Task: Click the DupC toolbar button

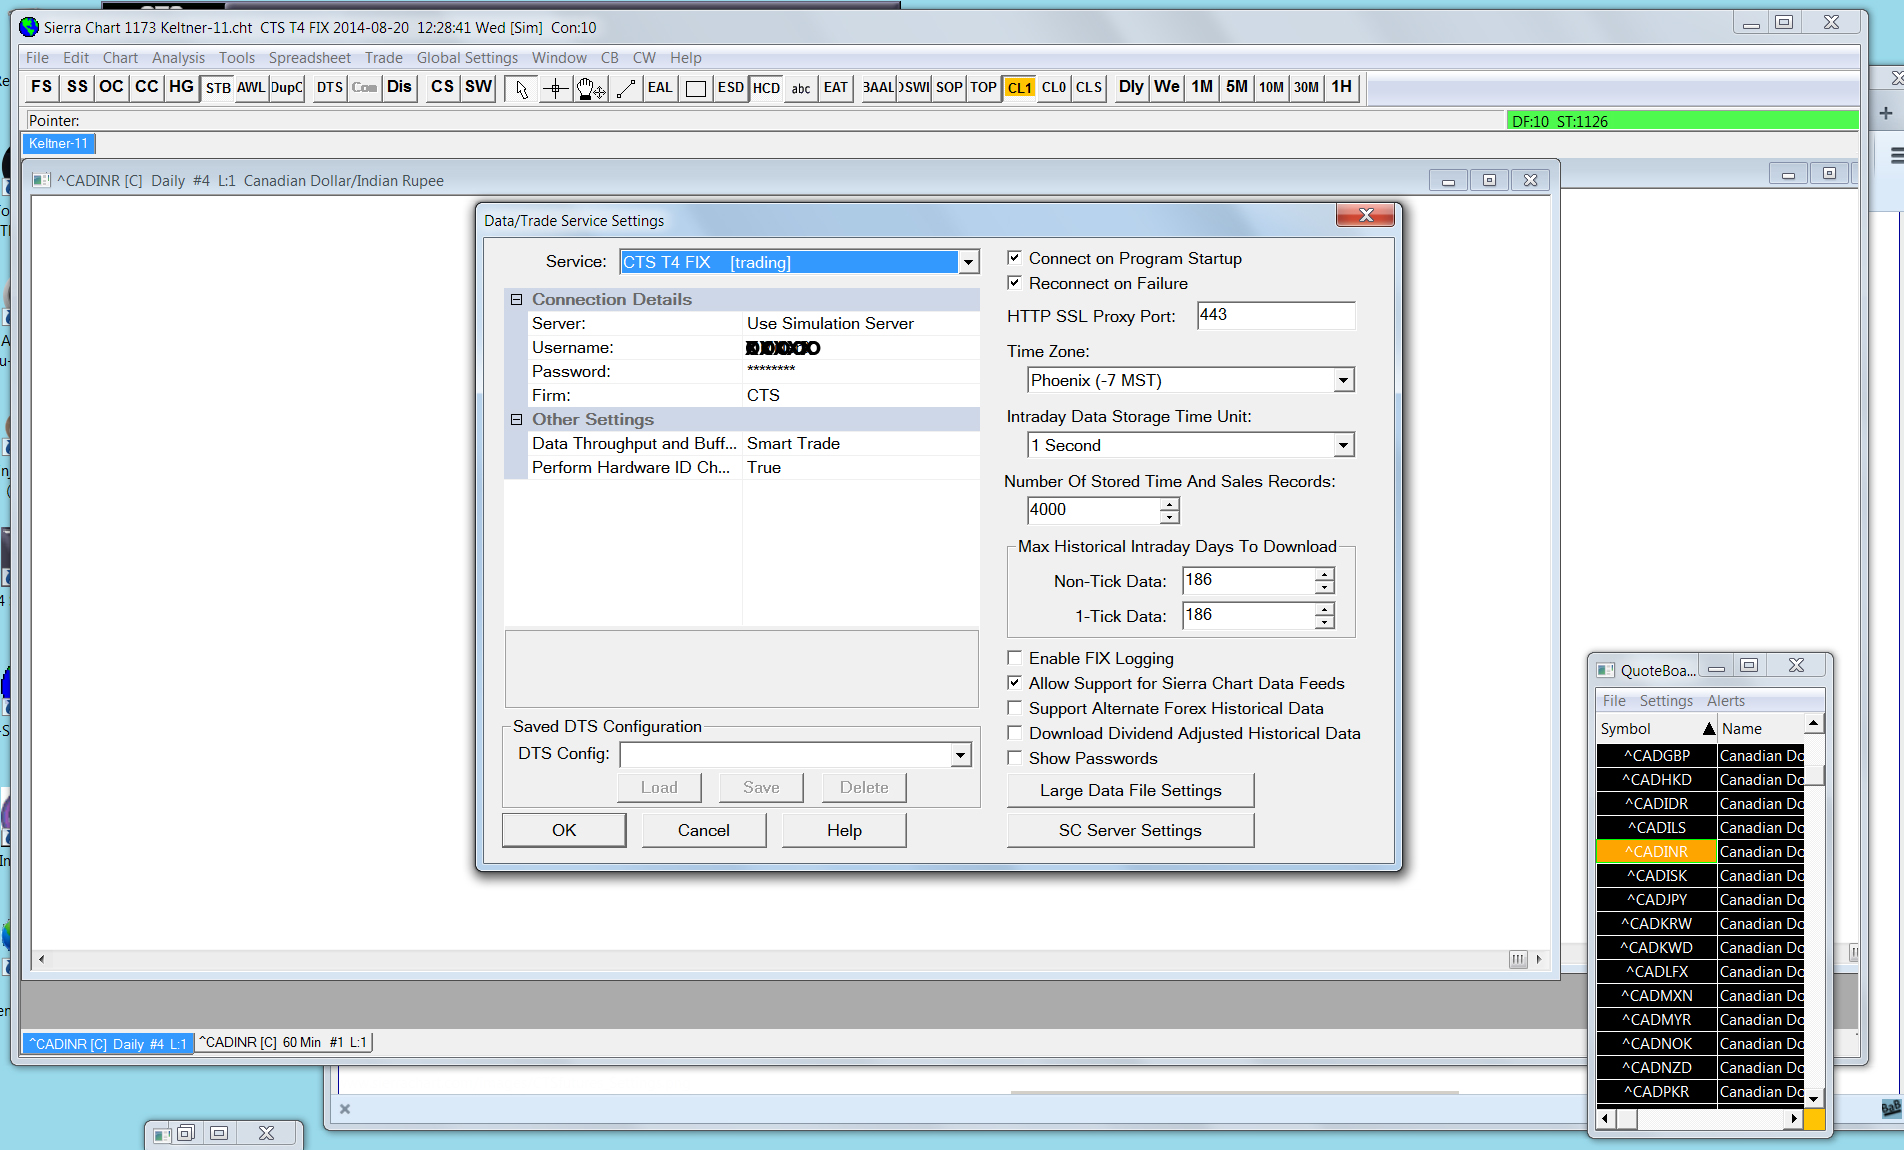Action: pos(287,88)
